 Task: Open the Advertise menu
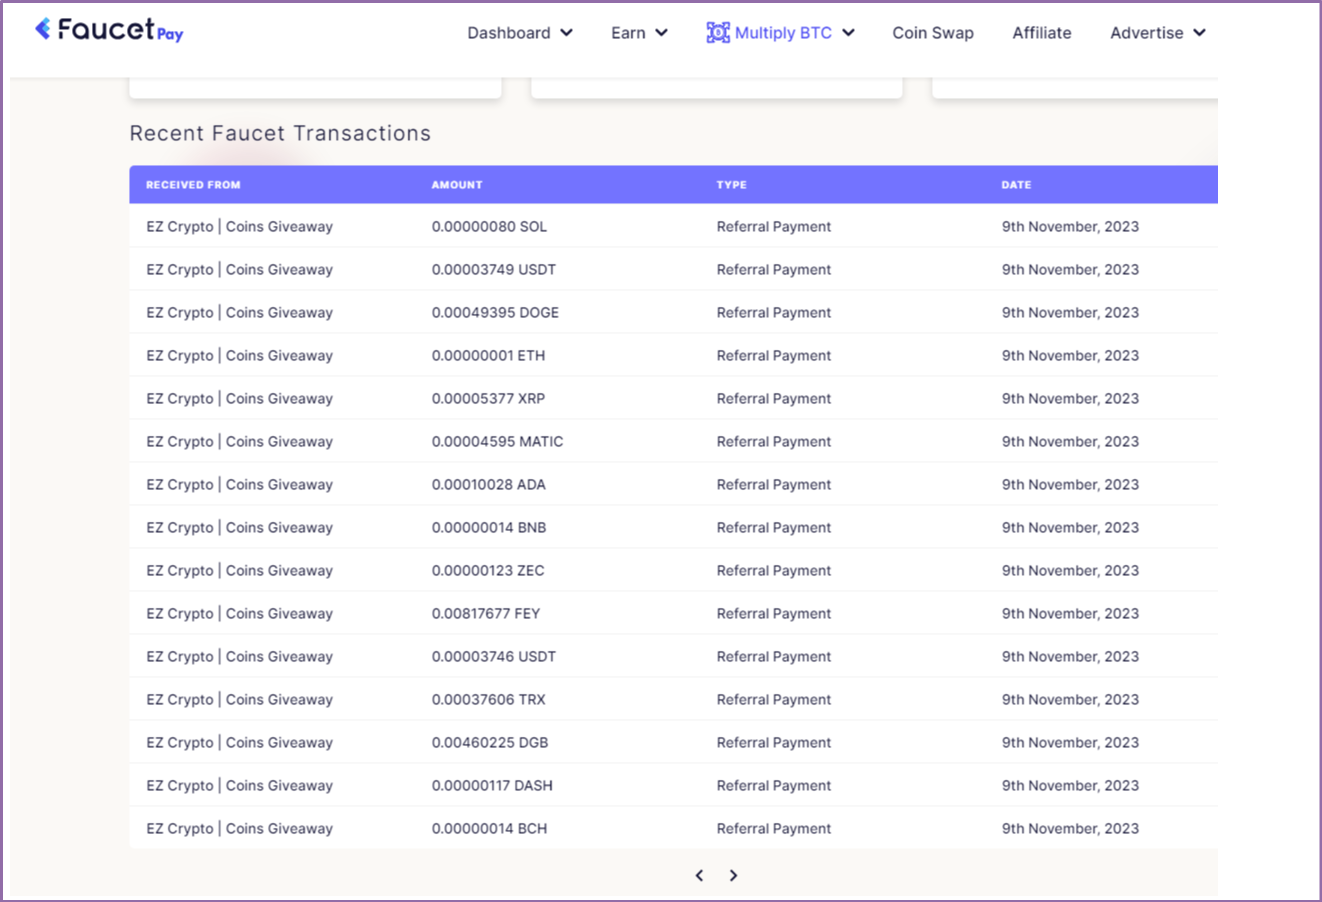(1158, 33)
